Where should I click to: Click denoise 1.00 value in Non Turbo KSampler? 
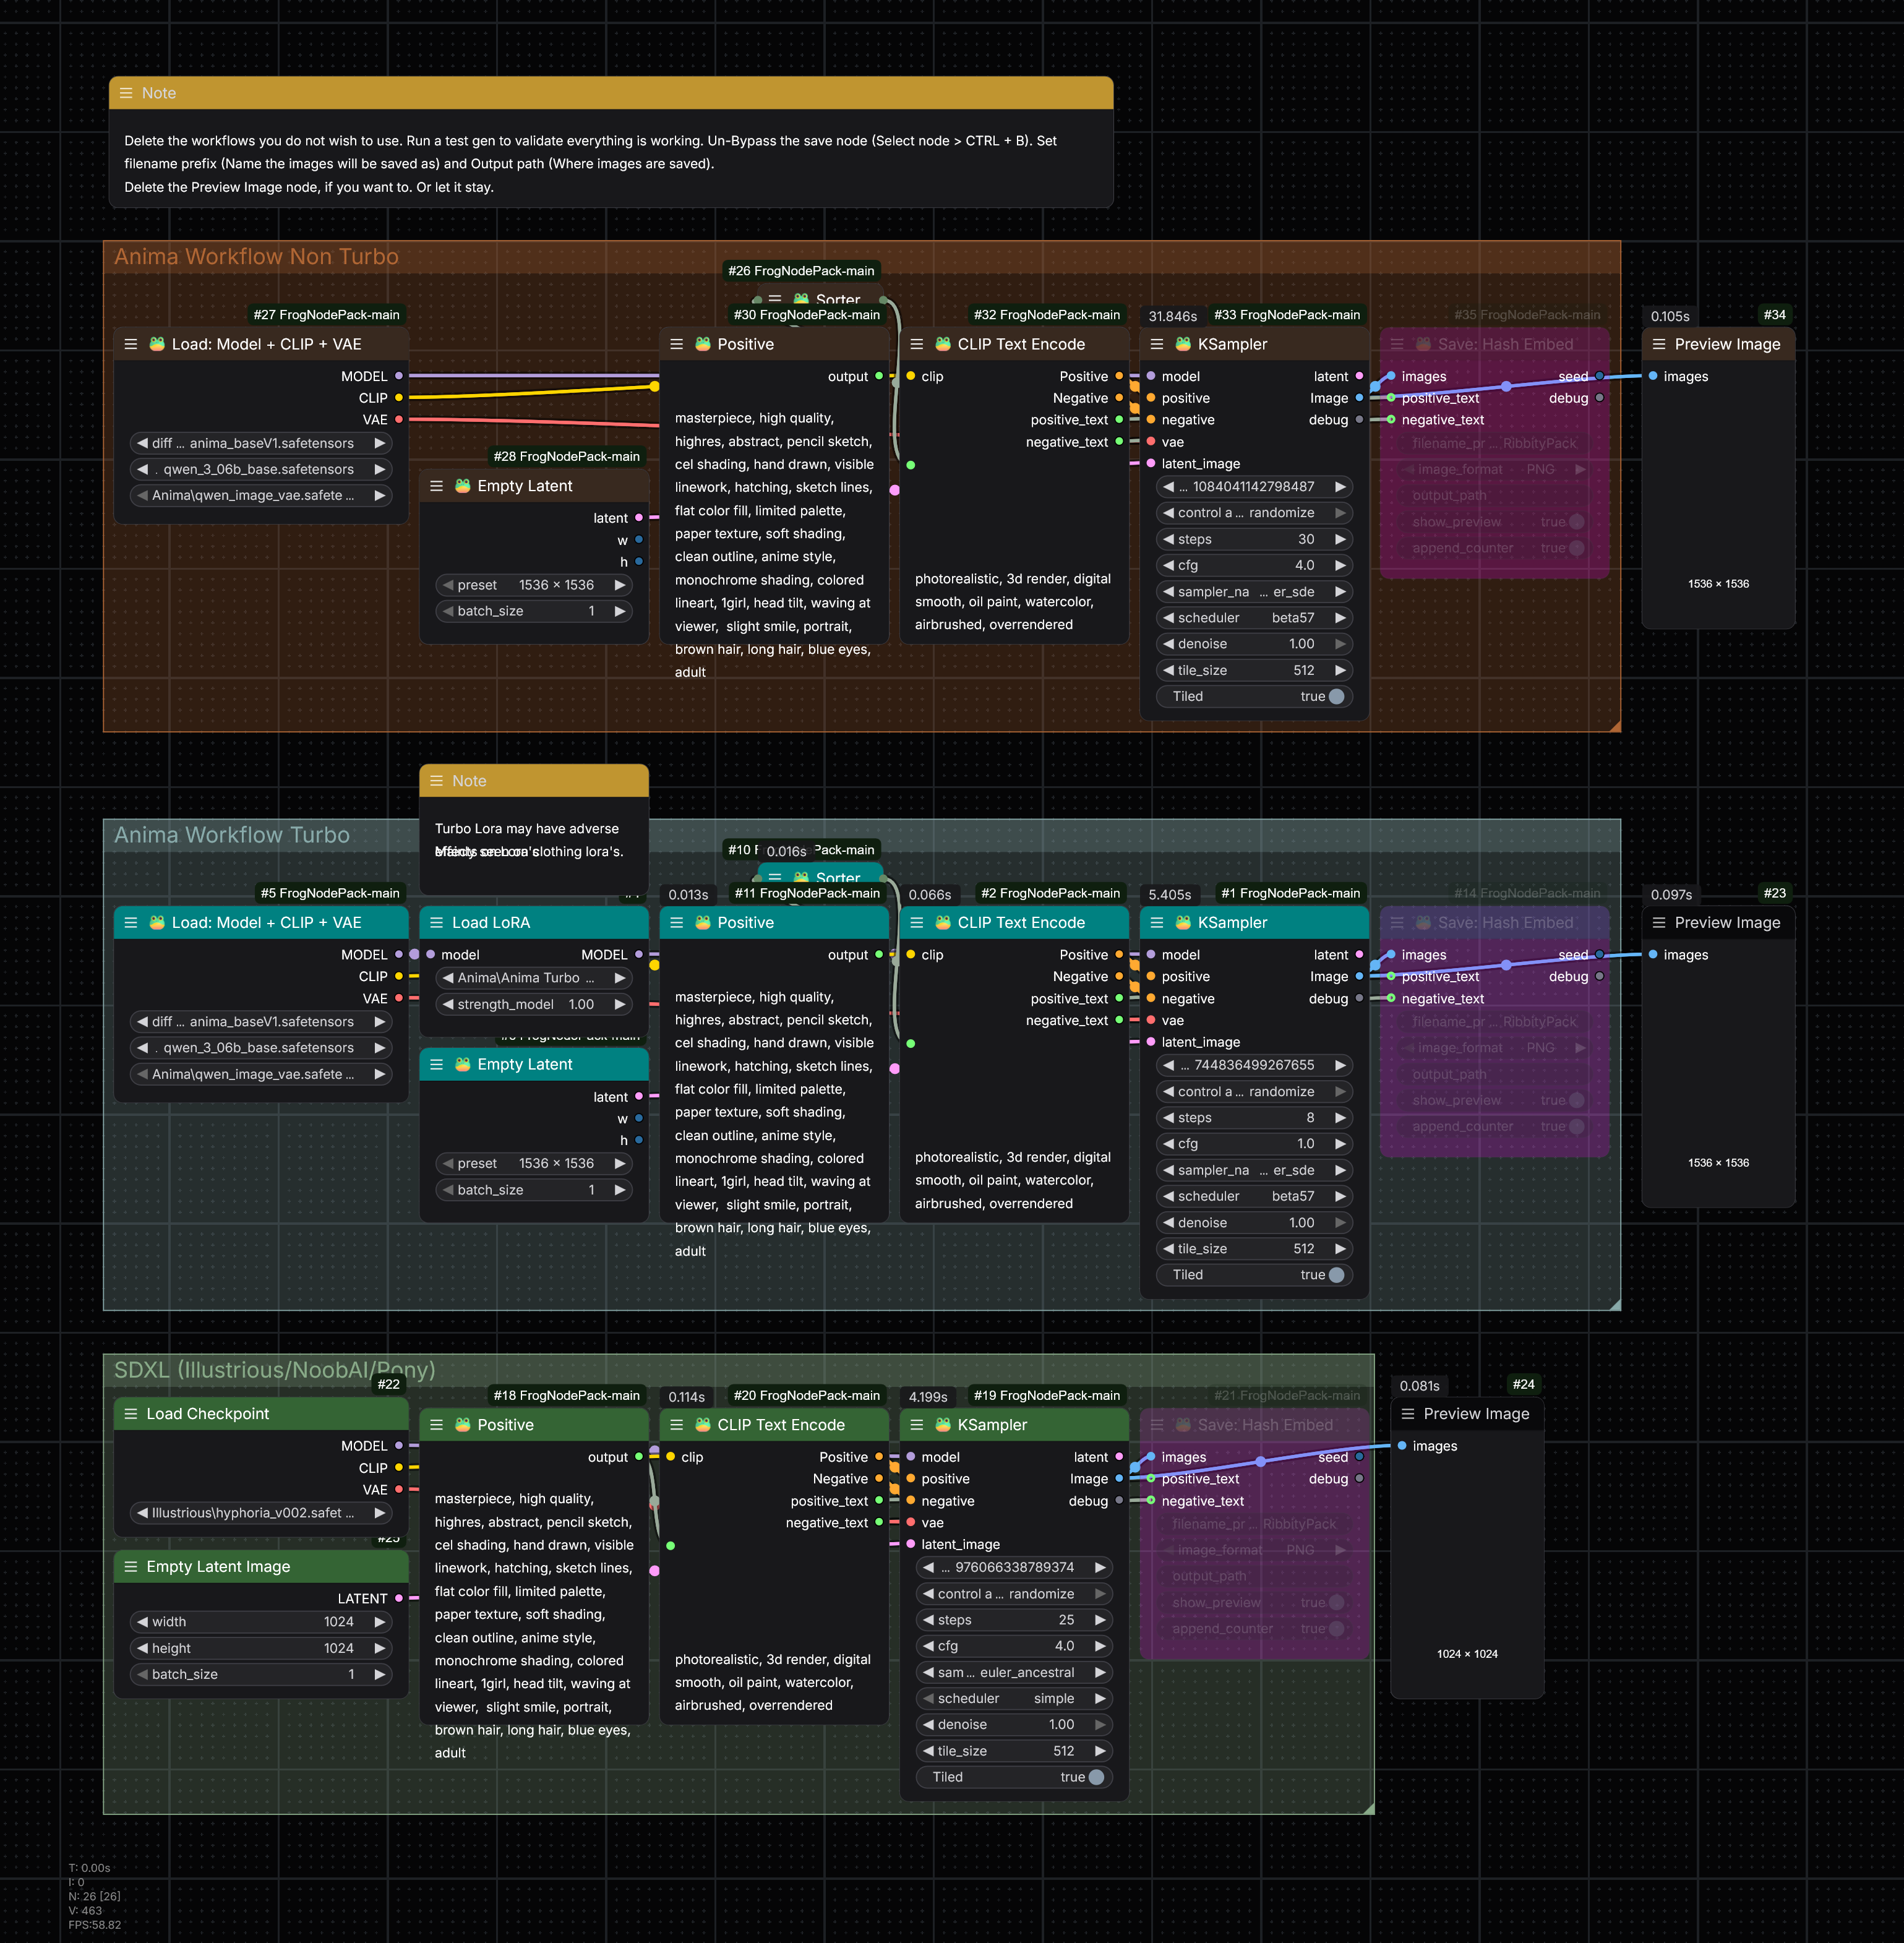pos(1301,644)
